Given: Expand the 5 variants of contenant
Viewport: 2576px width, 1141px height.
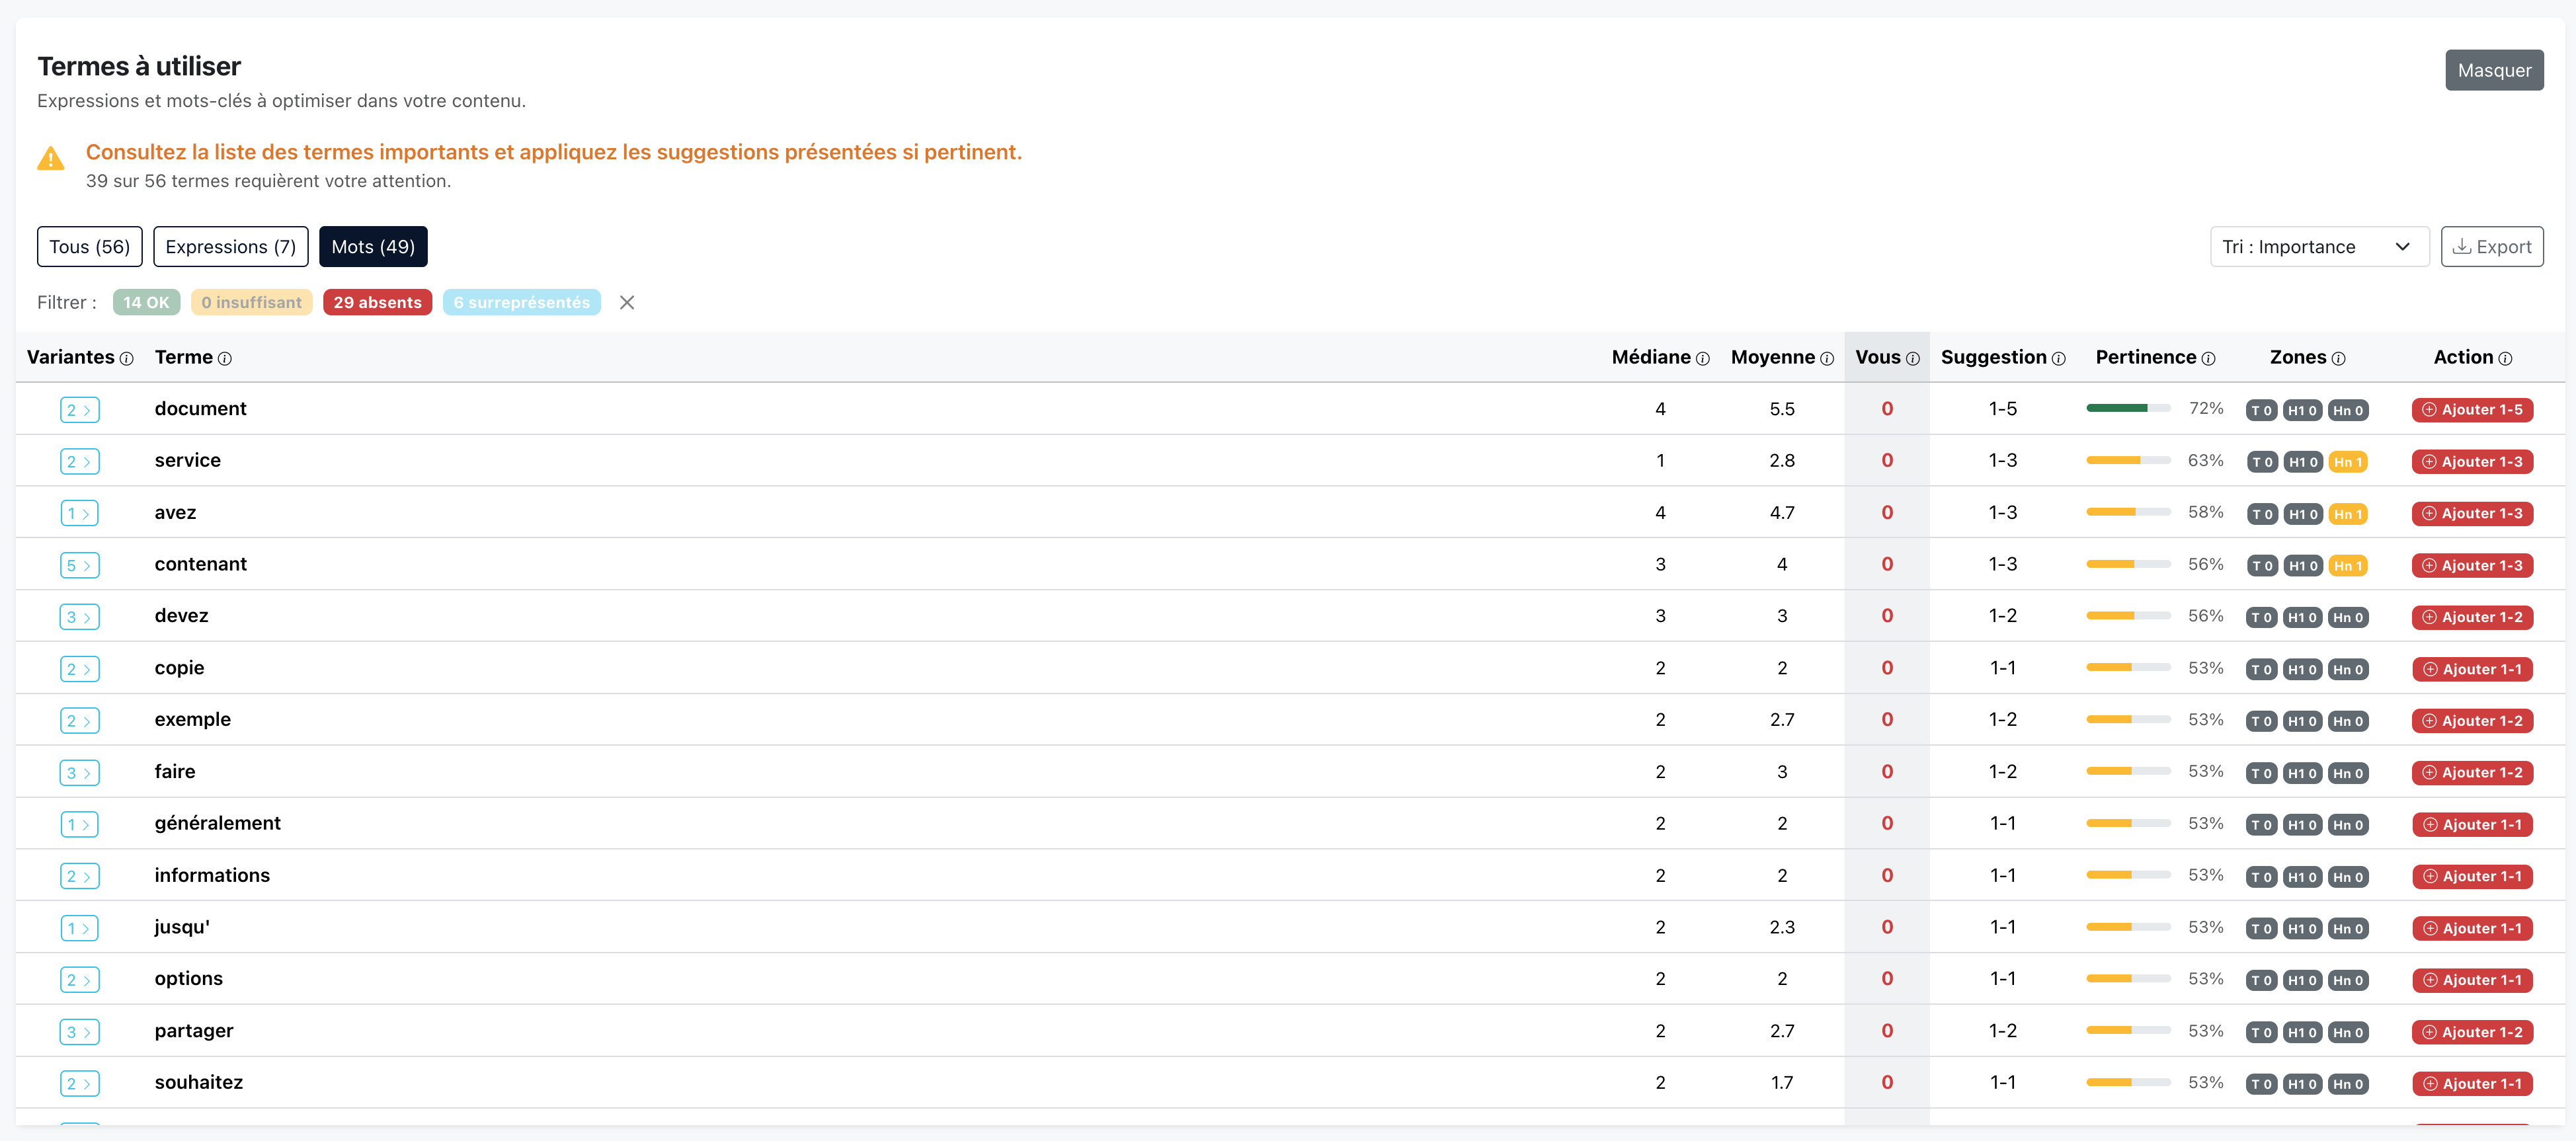Looking at the screenshot, I should (x=79, y=566).
